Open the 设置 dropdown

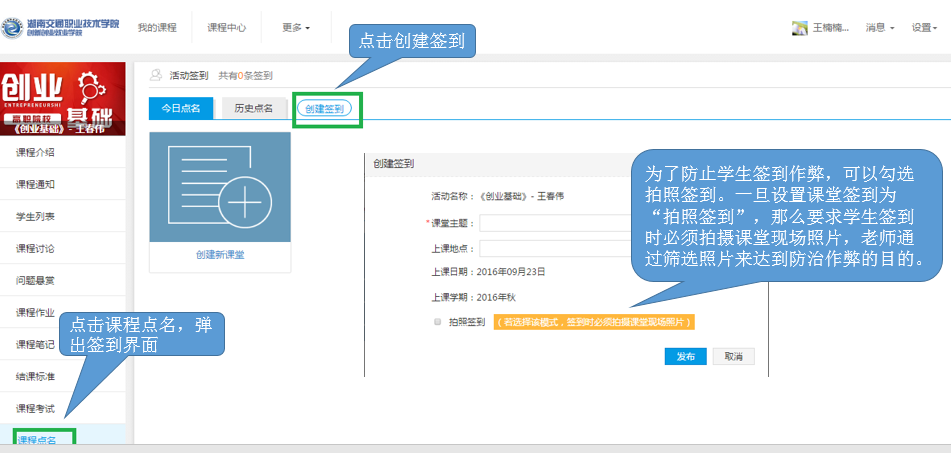925,28
